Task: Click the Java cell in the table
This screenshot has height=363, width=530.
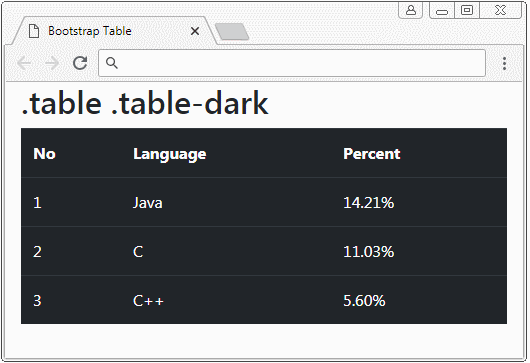Action: pos(148,203)
